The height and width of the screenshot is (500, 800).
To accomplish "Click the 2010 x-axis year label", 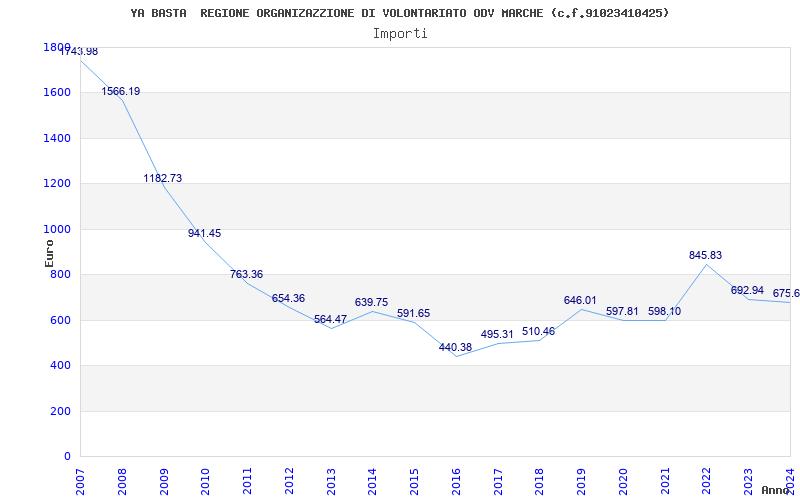I will [x=206, y=481].
